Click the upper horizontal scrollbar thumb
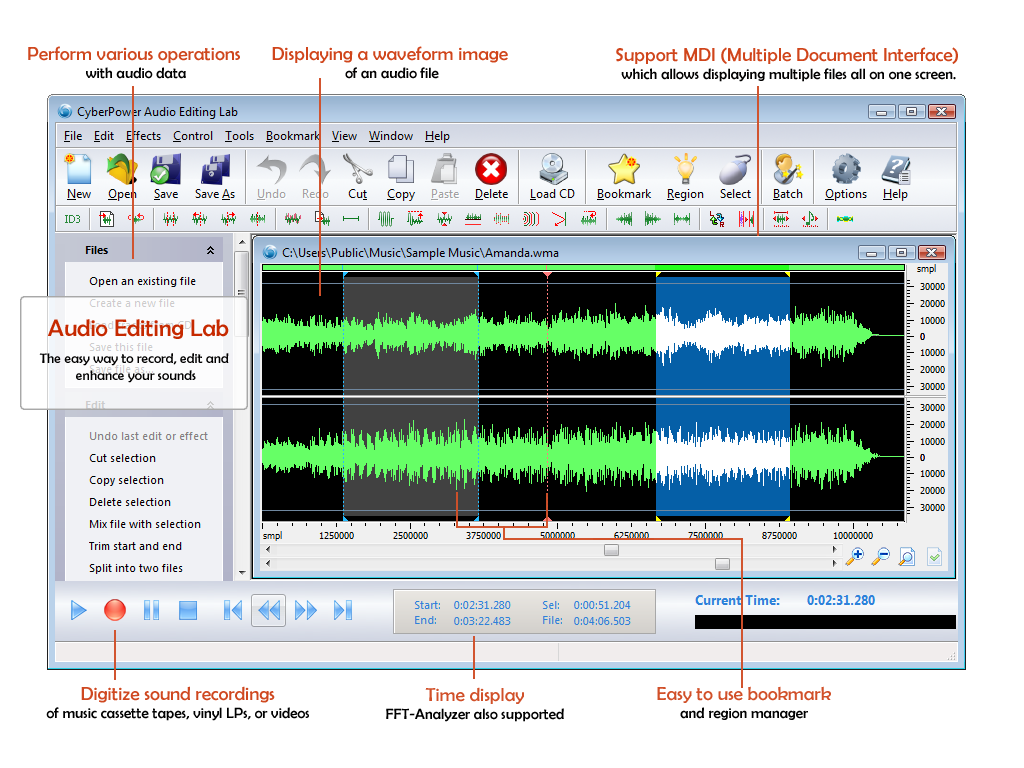1024x768 pixels. click(x=611, y=550)
